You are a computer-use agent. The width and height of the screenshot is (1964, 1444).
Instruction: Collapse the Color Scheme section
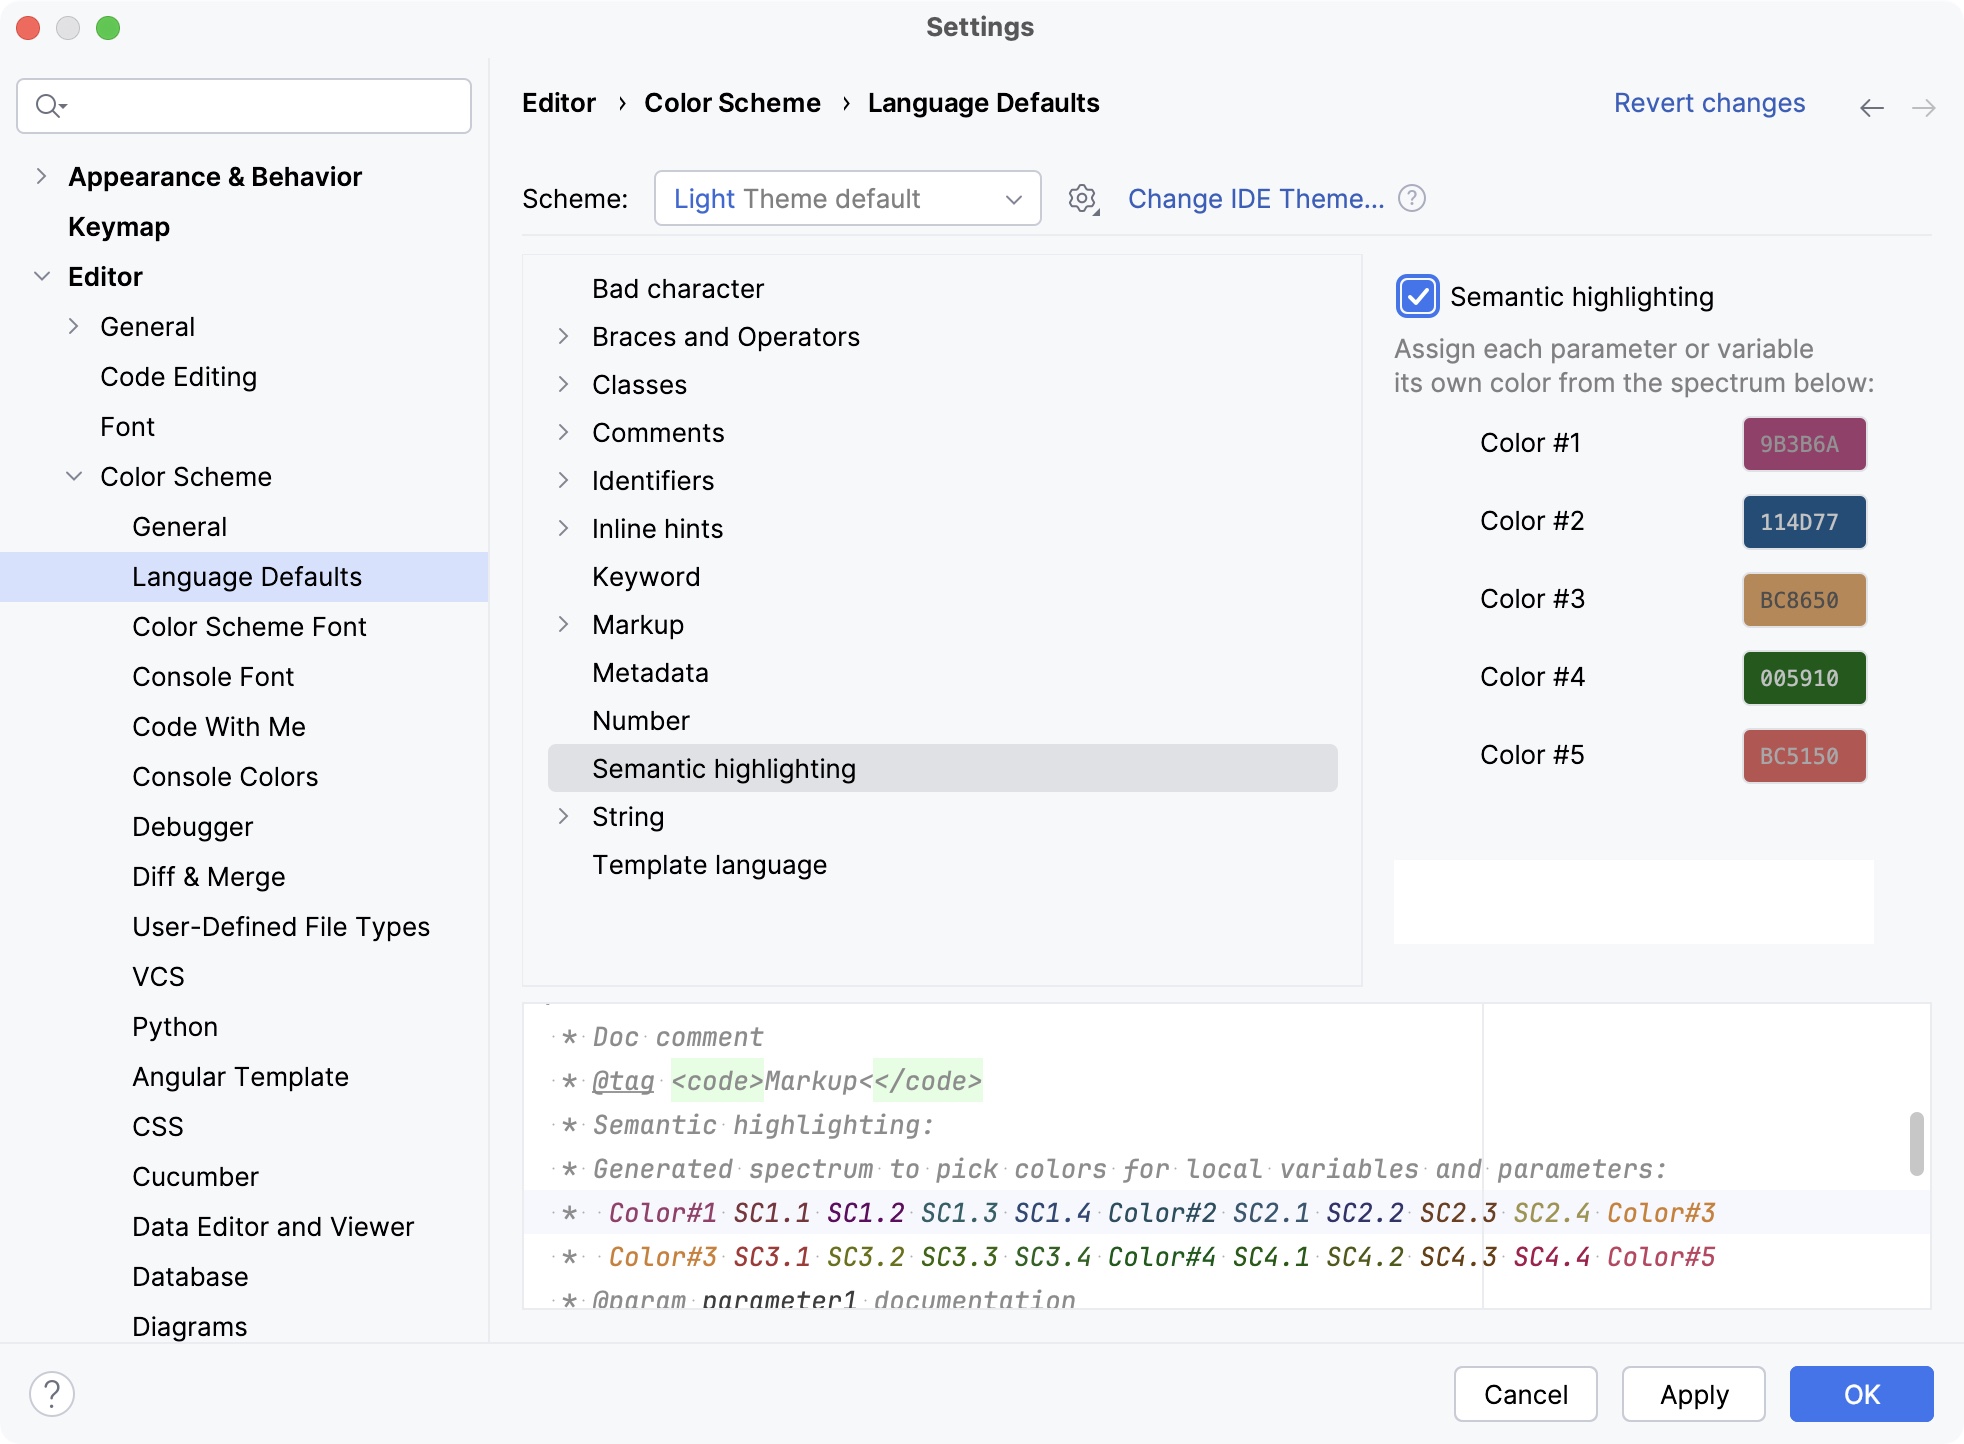point(74,476)
